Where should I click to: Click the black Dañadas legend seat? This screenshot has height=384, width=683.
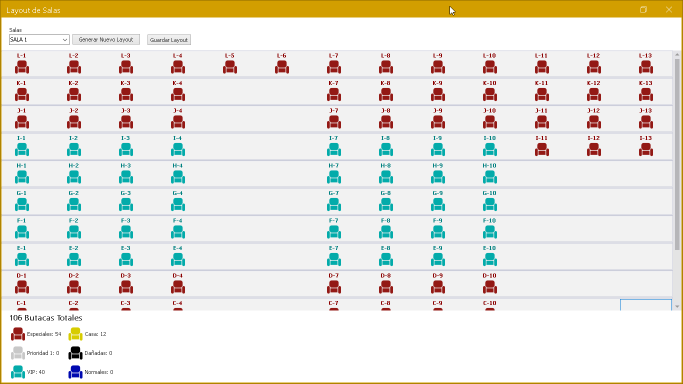point(75,353)
